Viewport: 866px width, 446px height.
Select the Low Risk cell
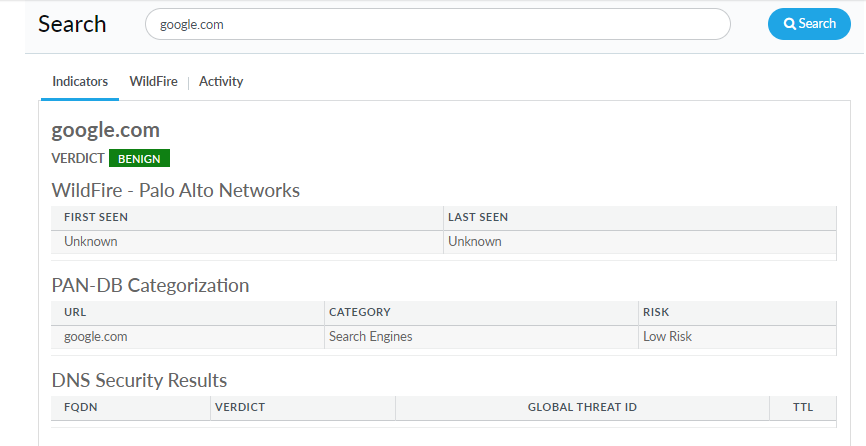(x=667, y=337)
